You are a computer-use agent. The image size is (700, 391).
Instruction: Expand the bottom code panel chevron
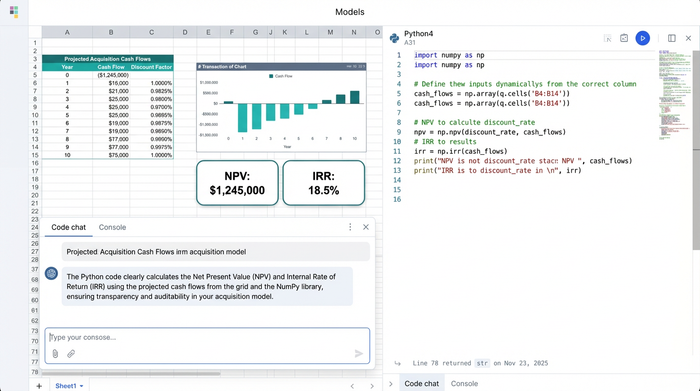click(391, 383)
